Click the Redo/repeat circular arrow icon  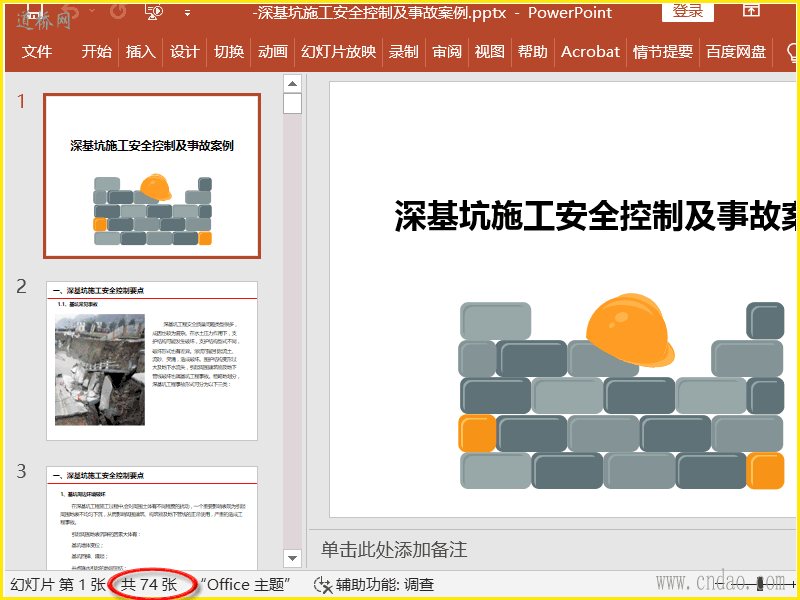[118, 10]
